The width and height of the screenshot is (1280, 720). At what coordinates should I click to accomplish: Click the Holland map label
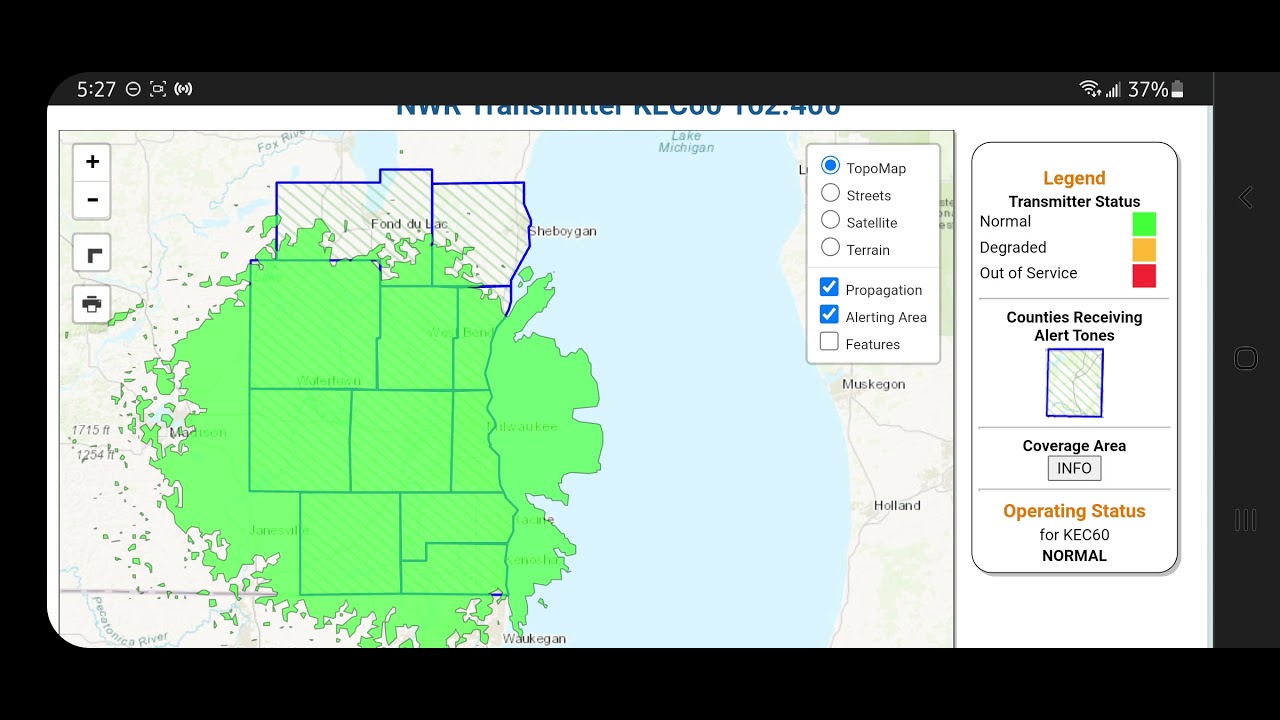click(897, 505)
